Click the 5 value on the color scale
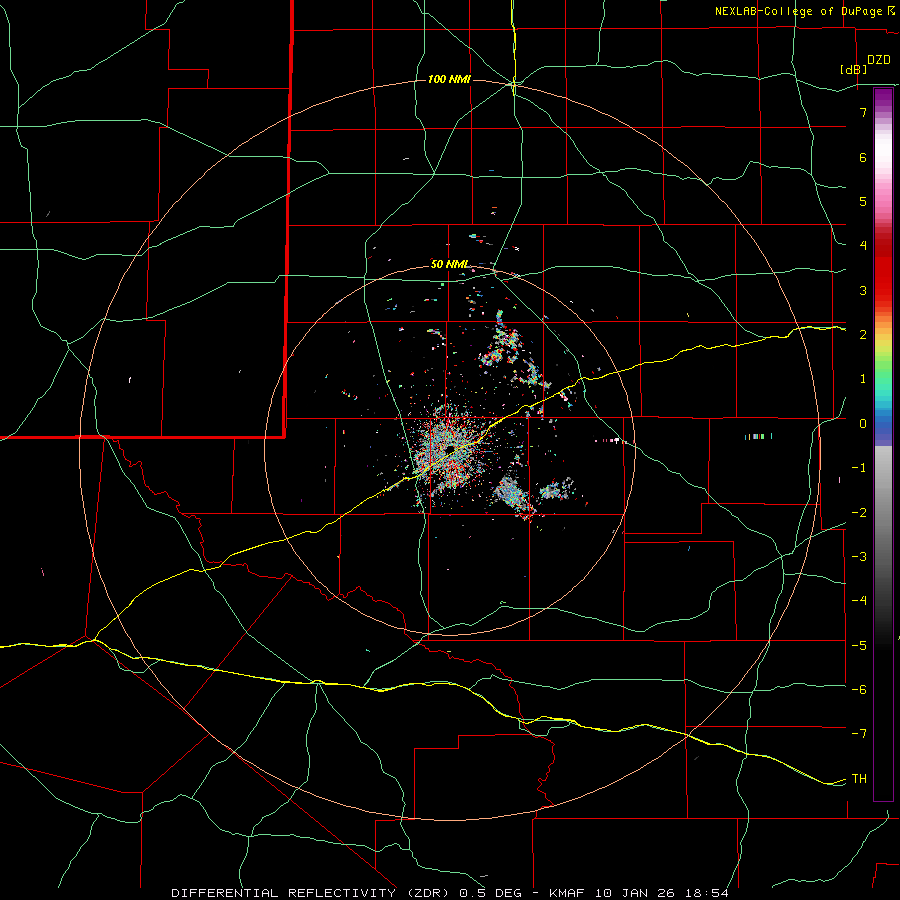This screenshot has width=900, height=900. click(x=863, y=201)
